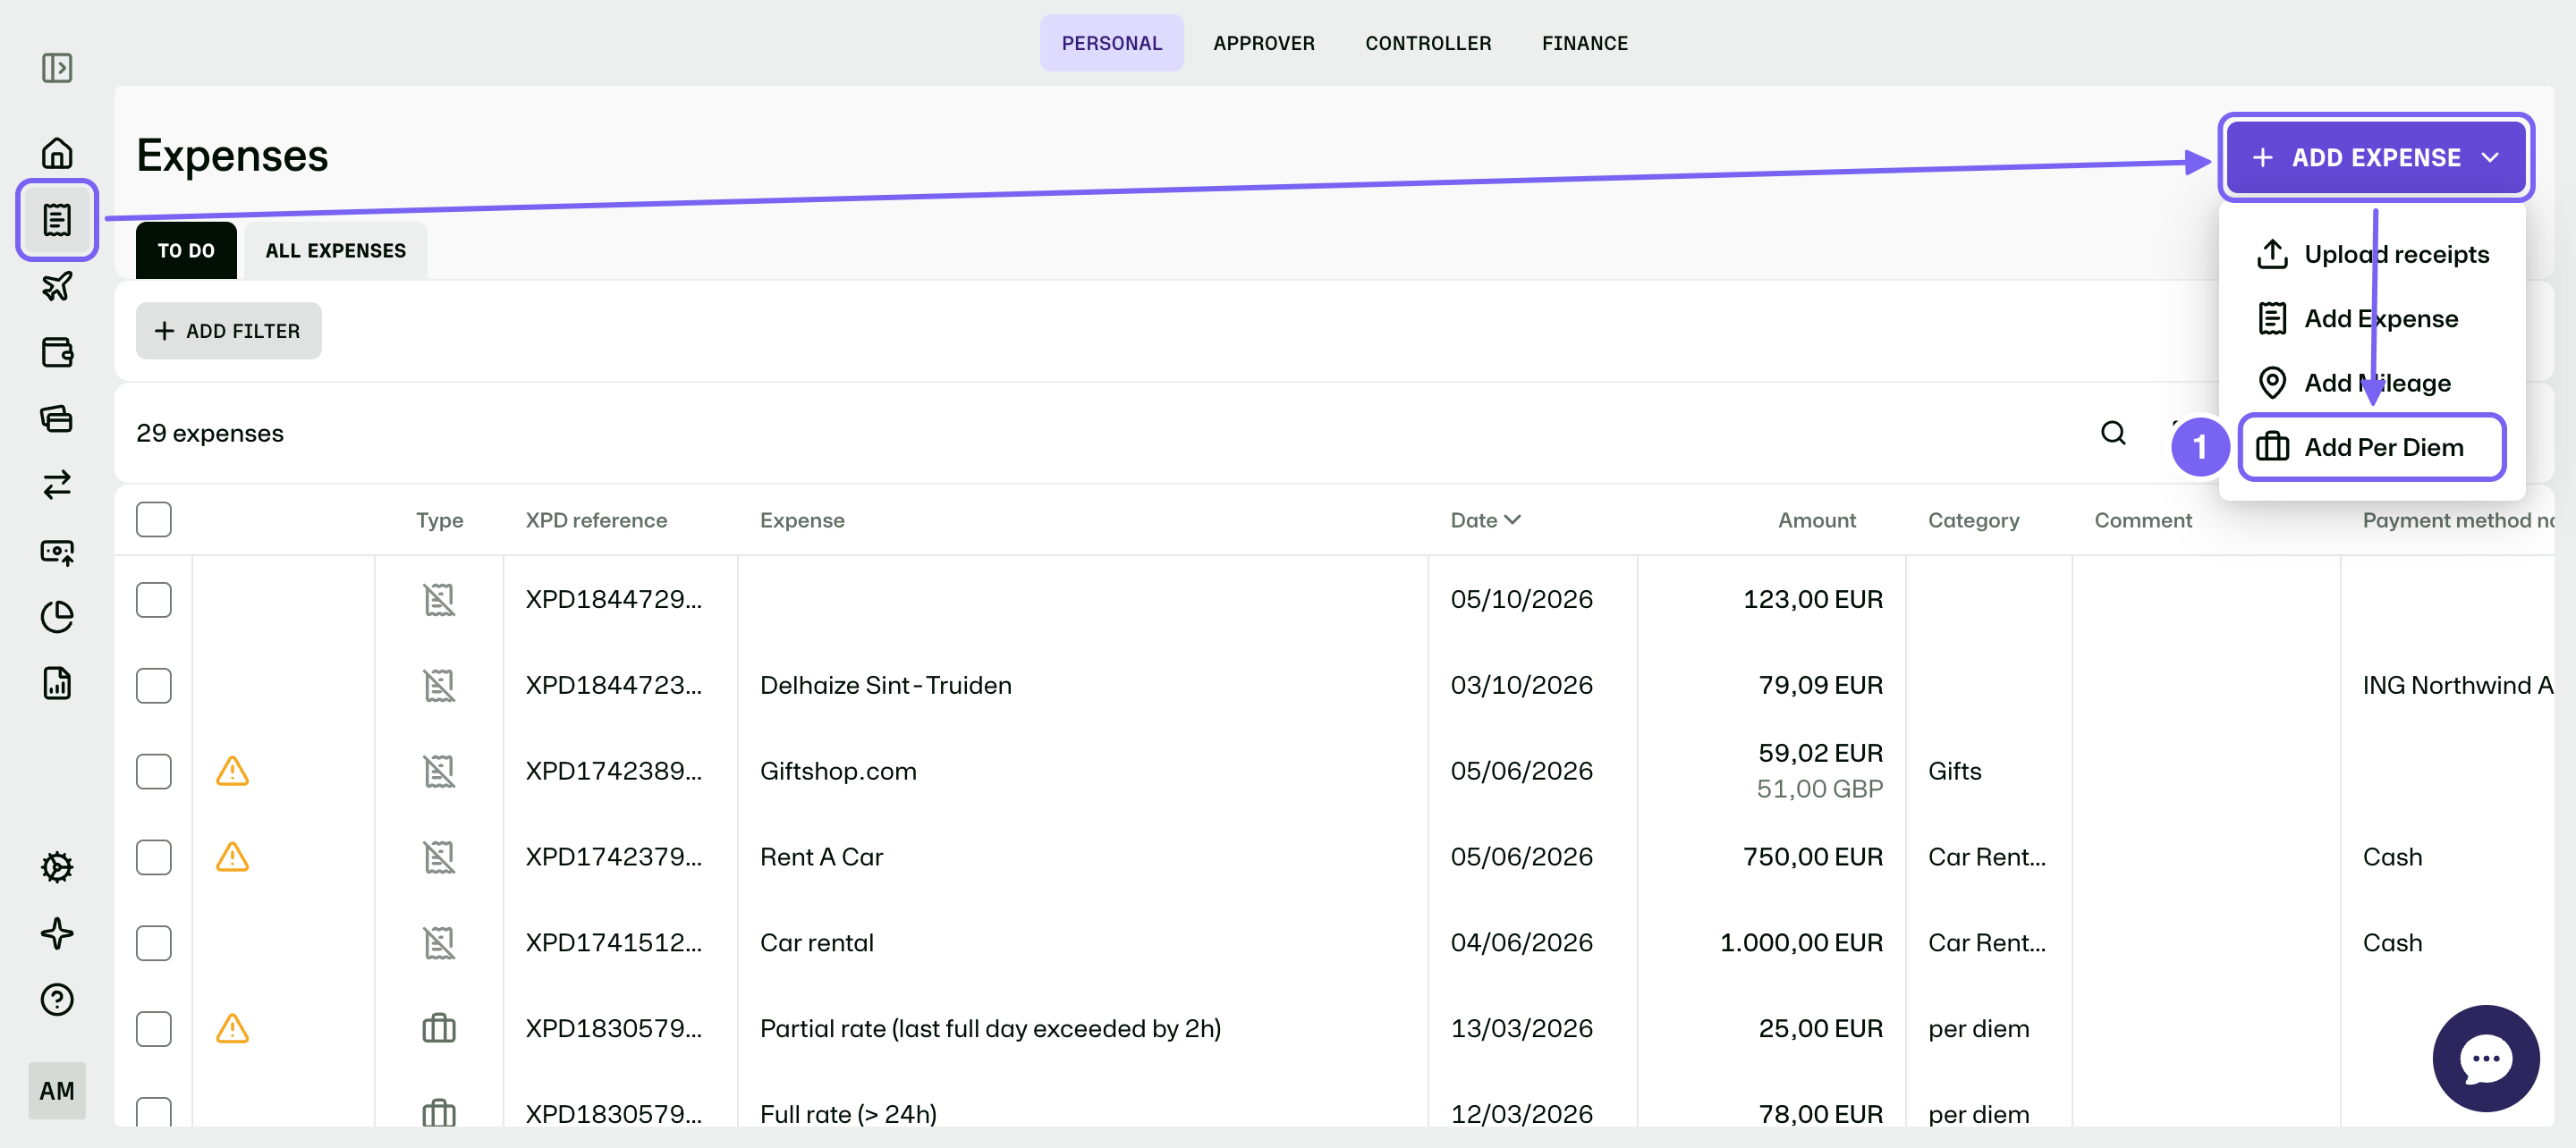The width and height of the screenshot is (2576, 1148).
Task: Click the warning icon on Rent A Car row
Action: point(232,857)
